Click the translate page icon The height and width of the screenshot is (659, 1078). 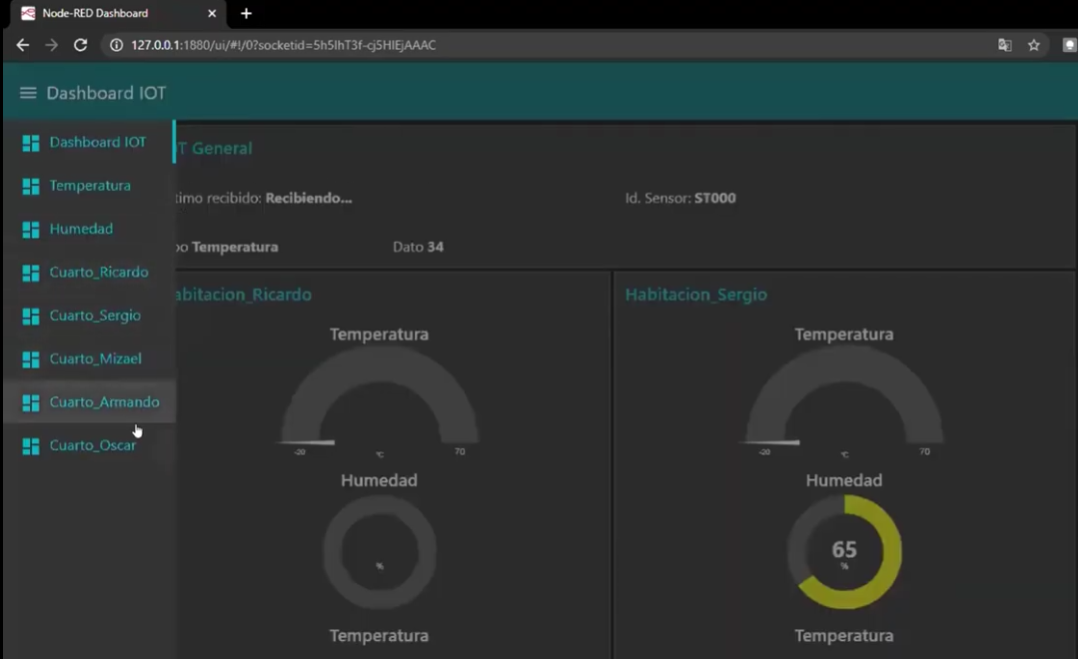click(x=1004, y=45)
